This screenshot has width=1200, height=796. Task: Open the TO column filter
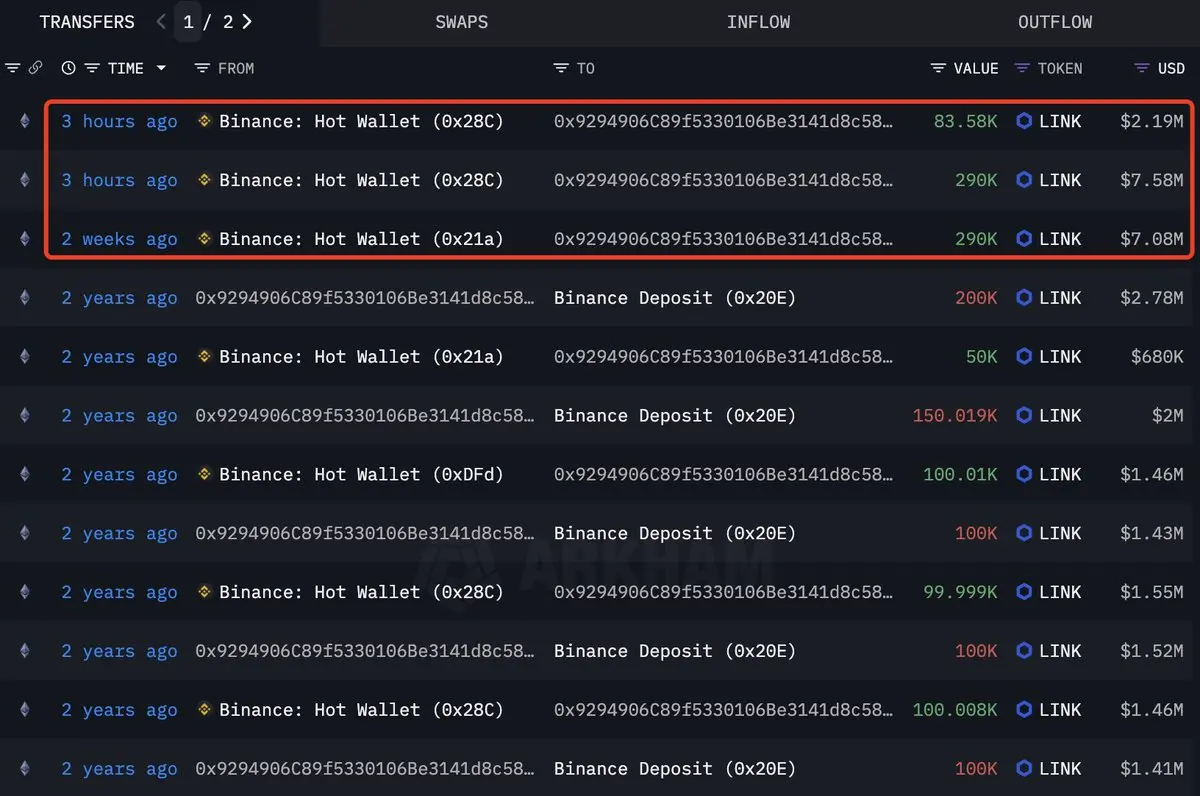561,68
